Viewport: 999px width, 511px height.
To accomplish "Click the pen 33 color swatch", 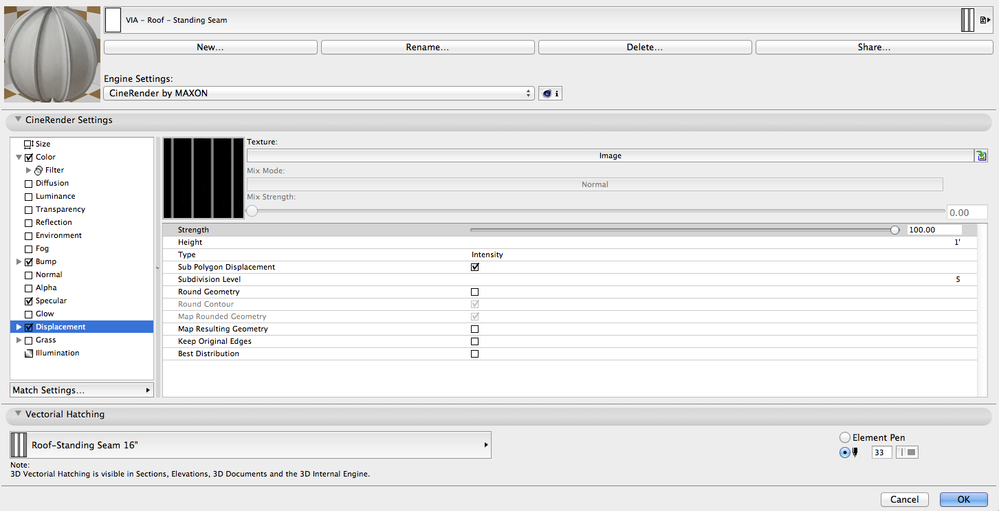I will pos(907,452).
